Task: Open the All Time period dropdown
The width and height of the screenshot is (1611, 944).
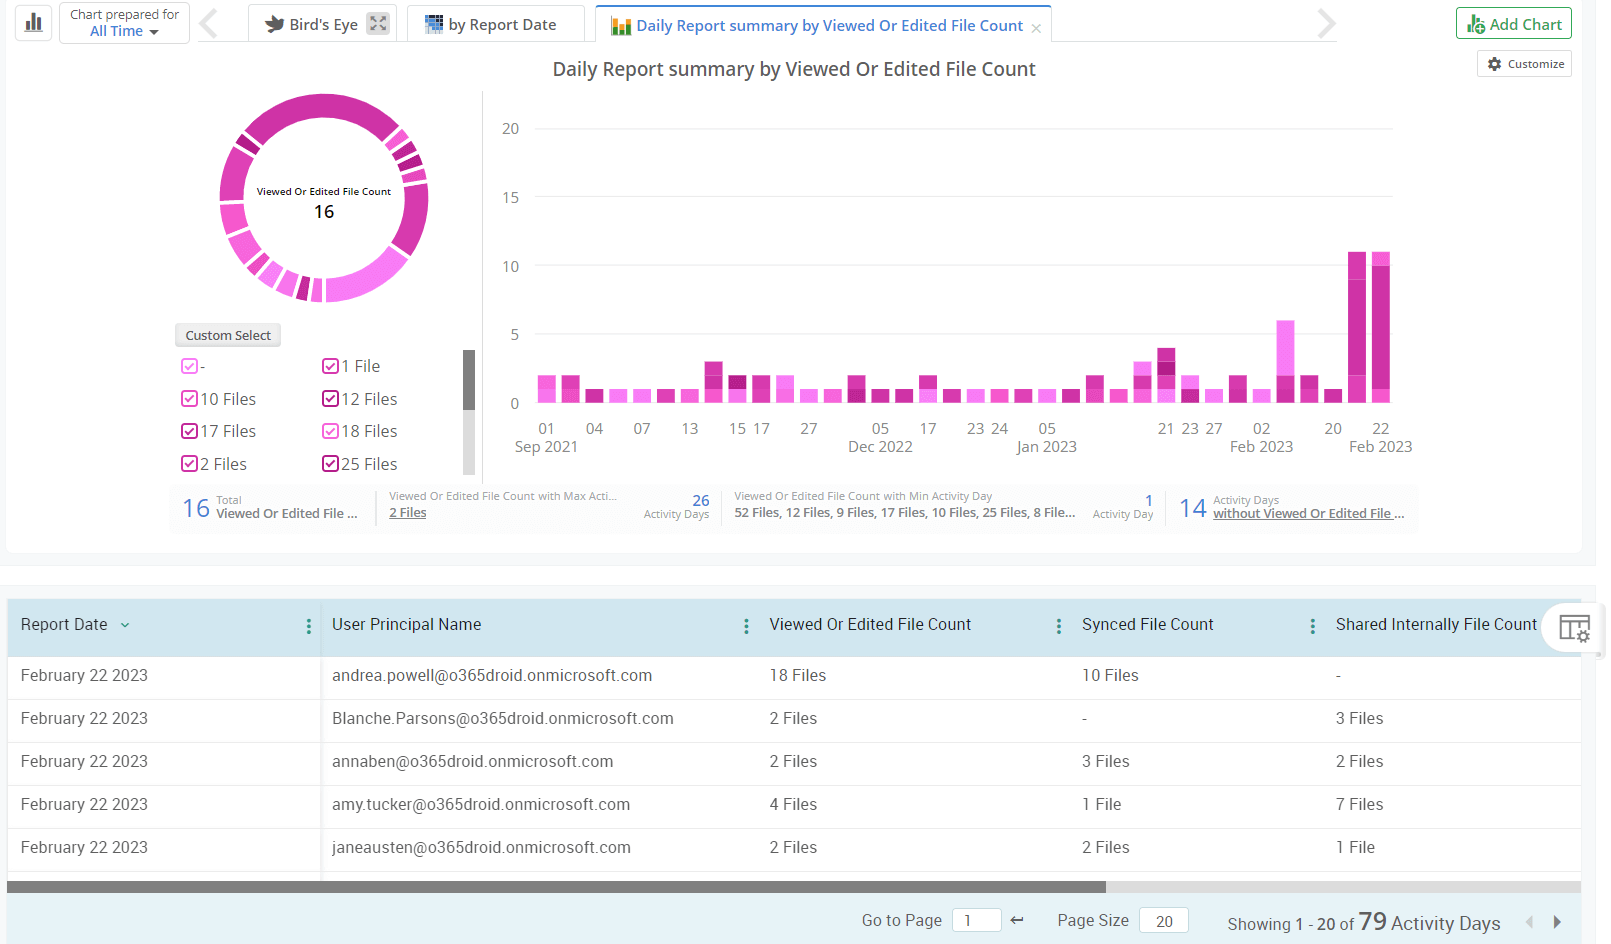Action: [x=121, y=30]
